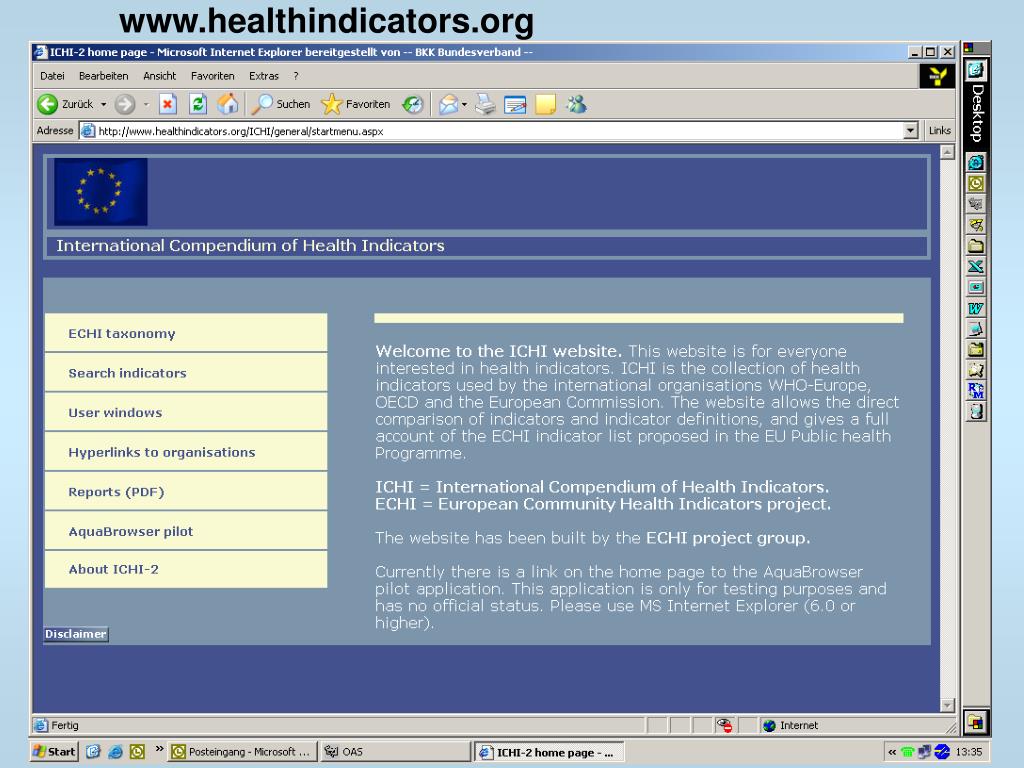Click the 'ECHI project group.' text
Screen dimensions: 1024x768
pos(728,537)
